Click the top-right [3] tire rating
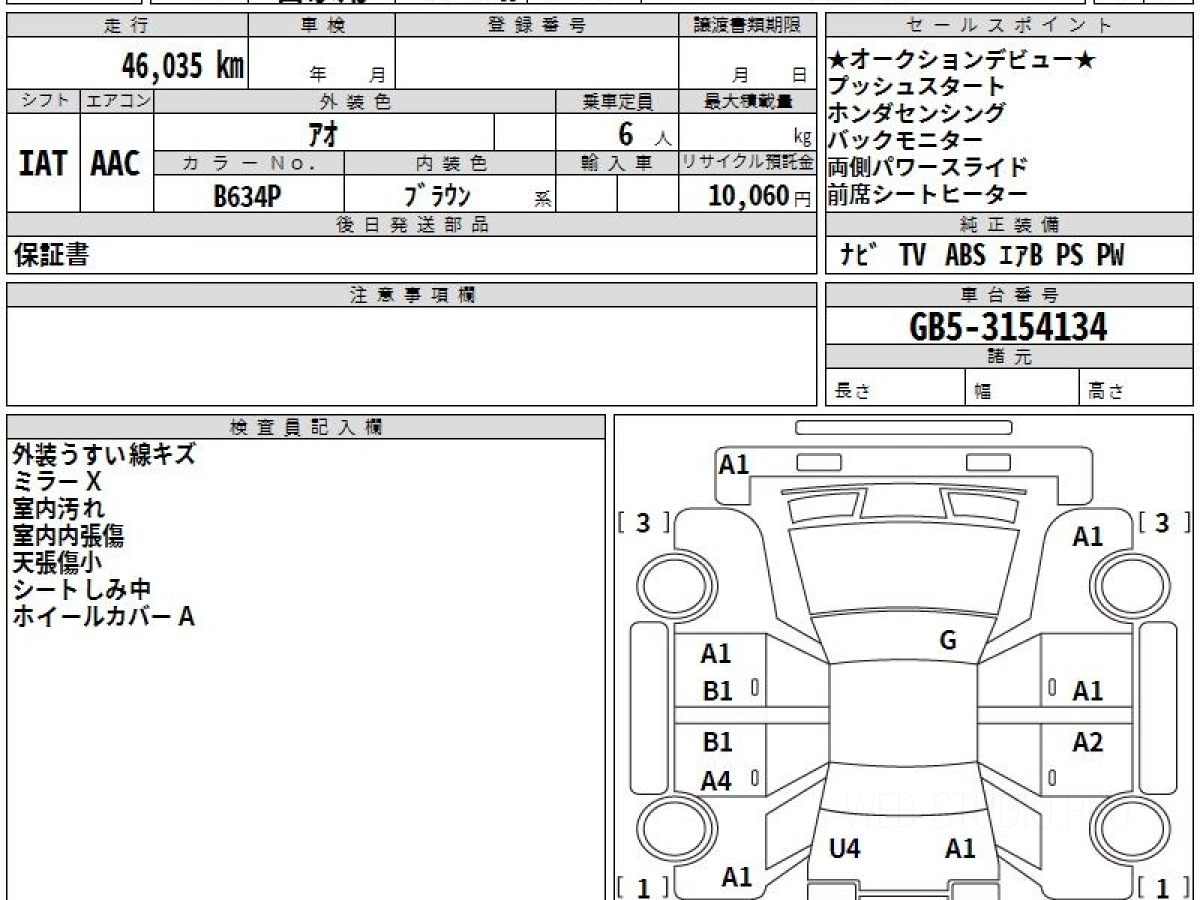1200x900 pixels. [1161, 523]
